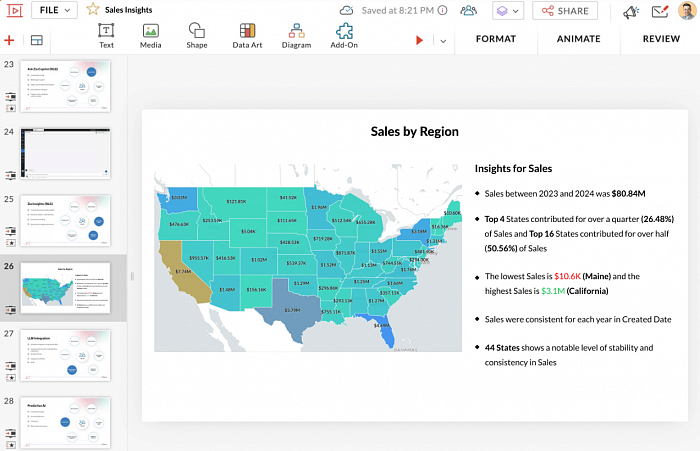
Task: Open the announcements megaphone icon
Action: click(631, 11)
